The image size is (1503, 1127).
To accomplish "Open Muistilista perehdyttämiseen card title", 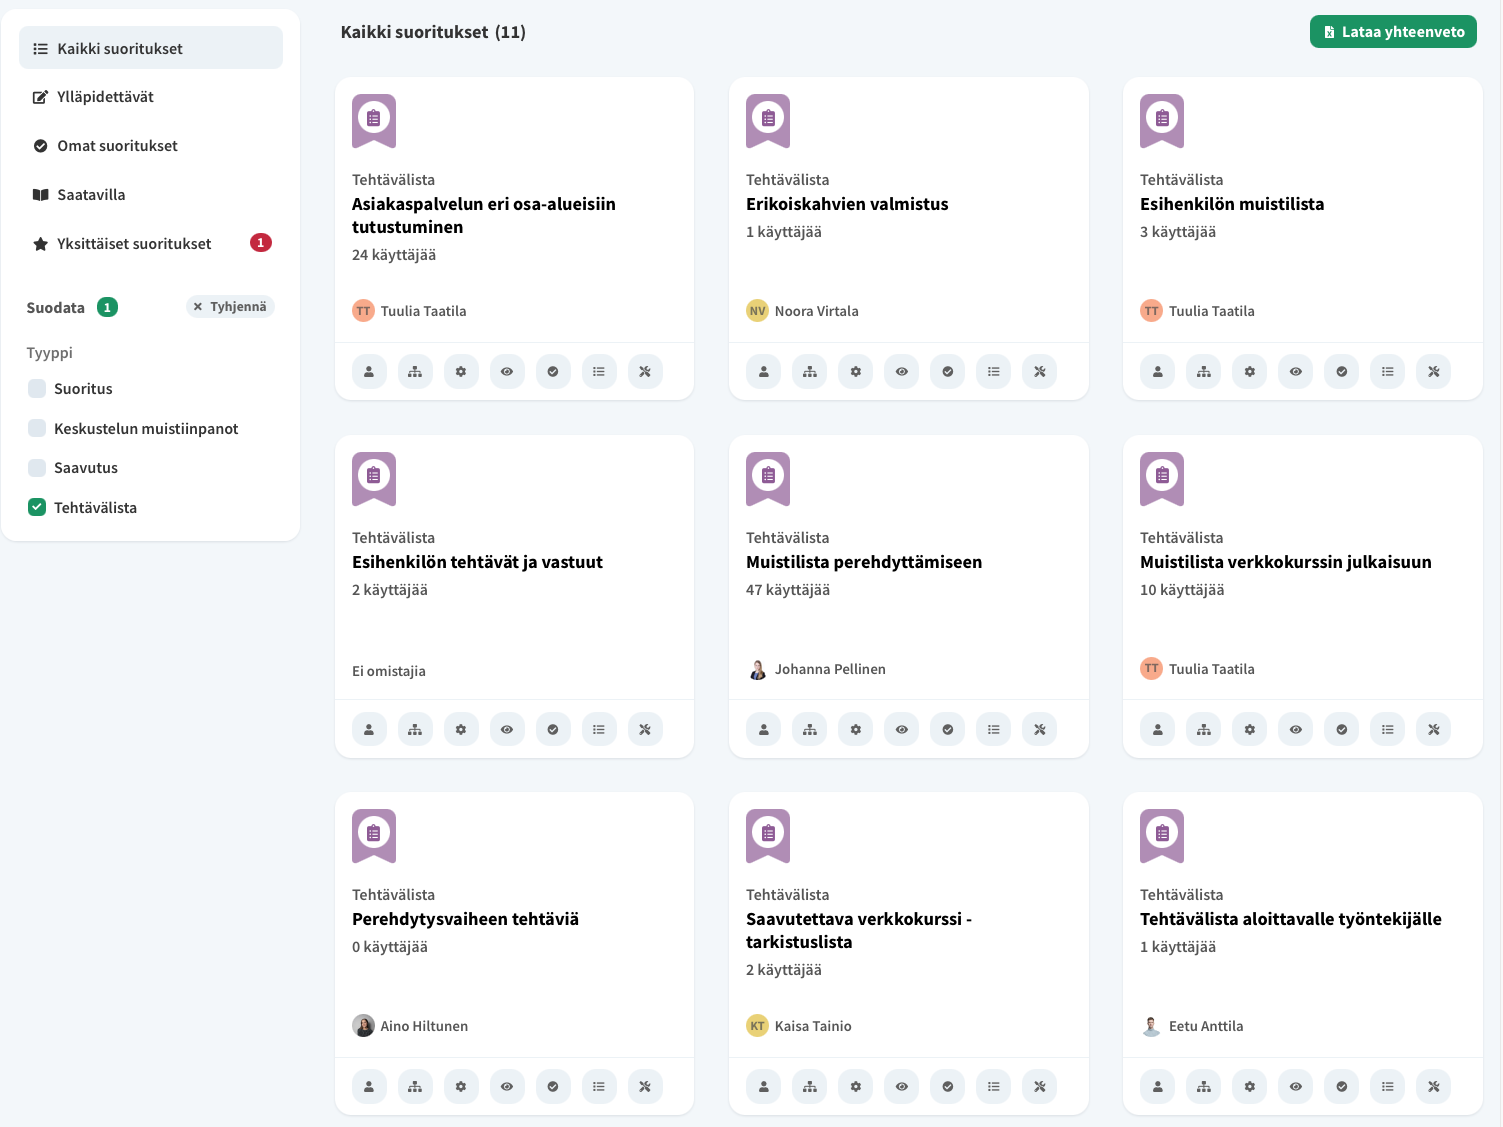I will 863,562.
